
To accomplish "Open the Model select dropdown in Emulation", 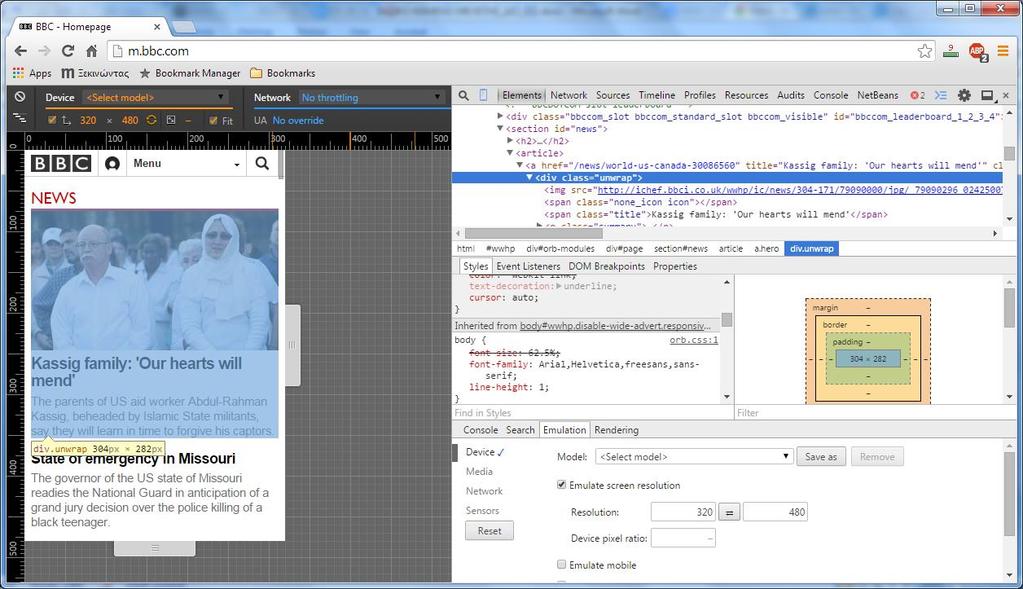I will [x=694, y=457].
